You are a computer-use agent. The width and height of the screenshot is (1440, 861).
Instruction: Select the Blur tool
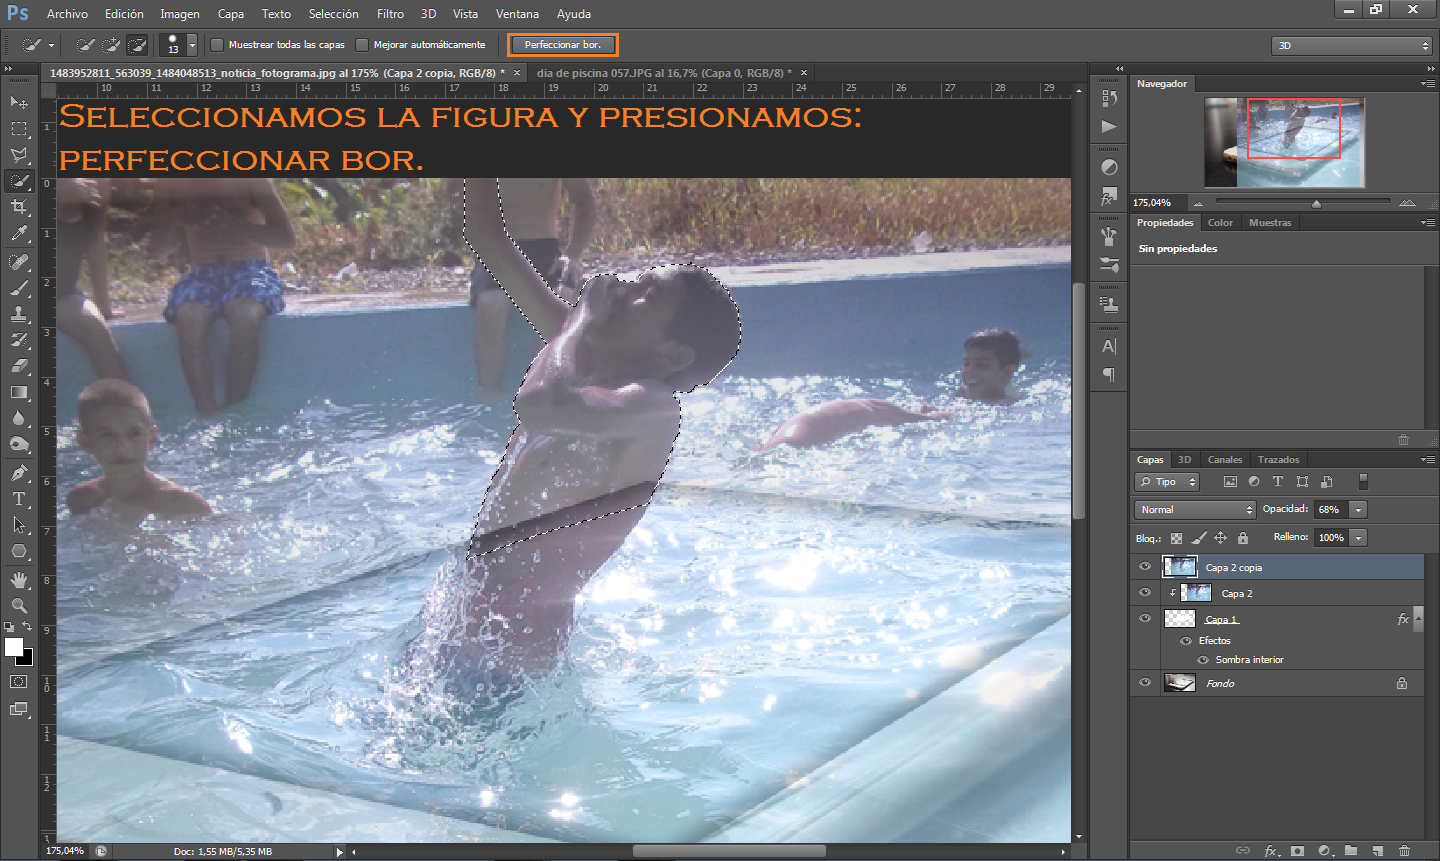19,418
